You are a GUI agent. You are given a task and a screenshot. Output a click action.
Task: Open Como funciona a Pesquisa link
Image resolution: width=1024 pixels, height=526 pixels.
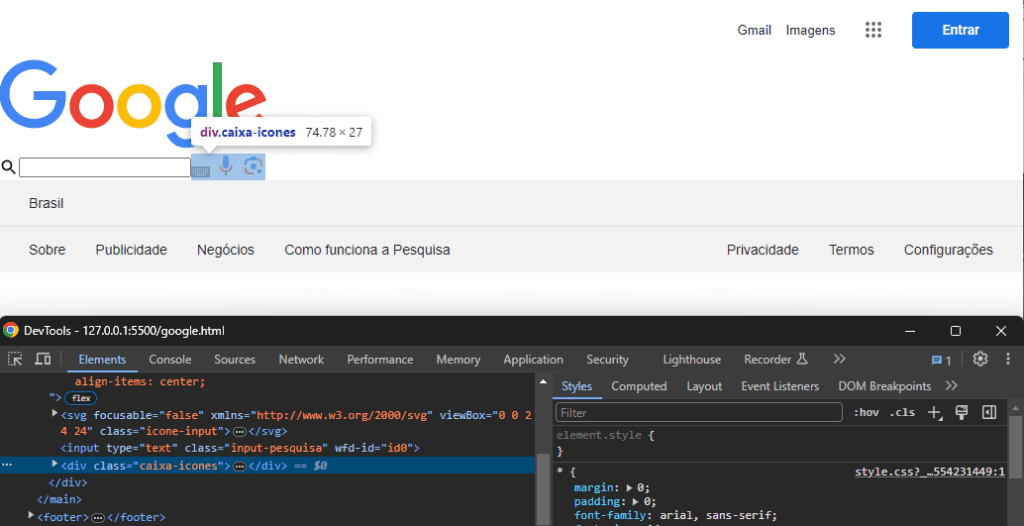pyautogui.click(x=367, y=250)
